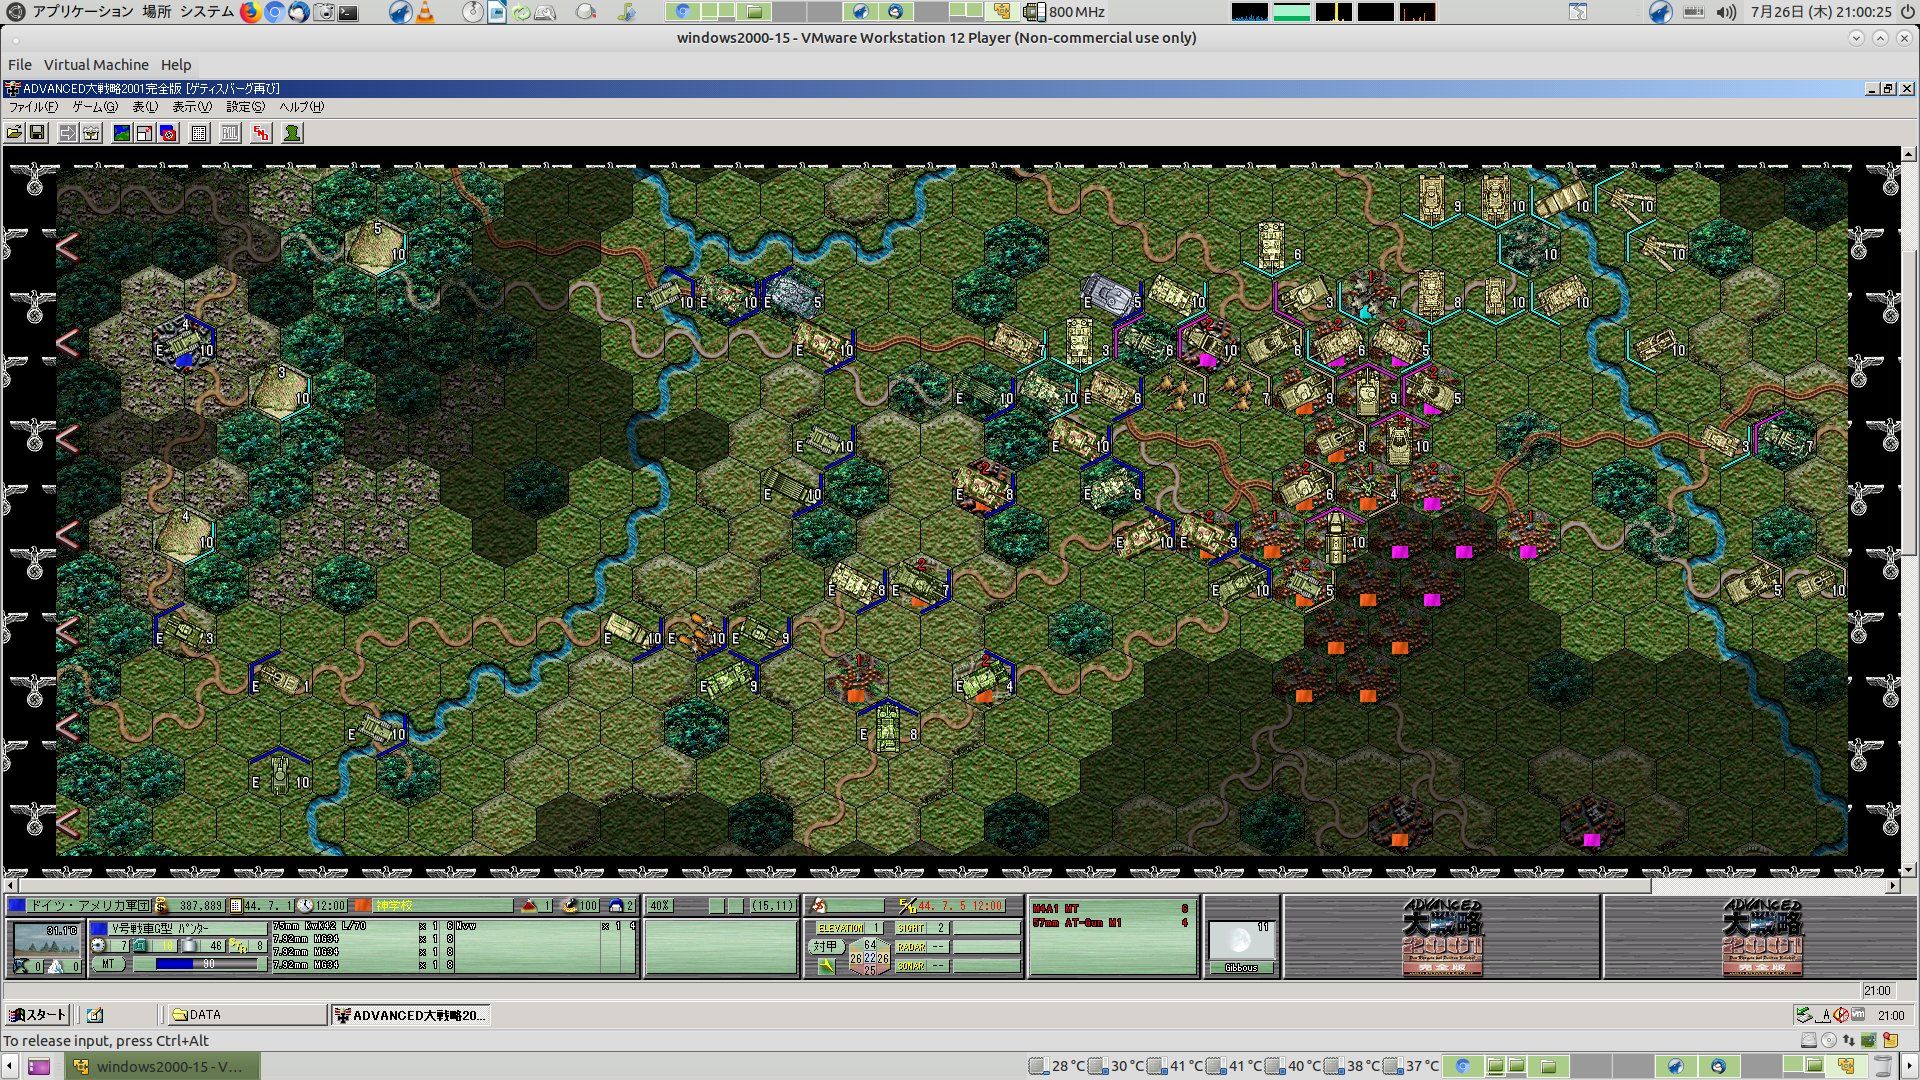The image size is (1920, 1080).
Task: Open VMware Help menu
Action: (176, 64)
